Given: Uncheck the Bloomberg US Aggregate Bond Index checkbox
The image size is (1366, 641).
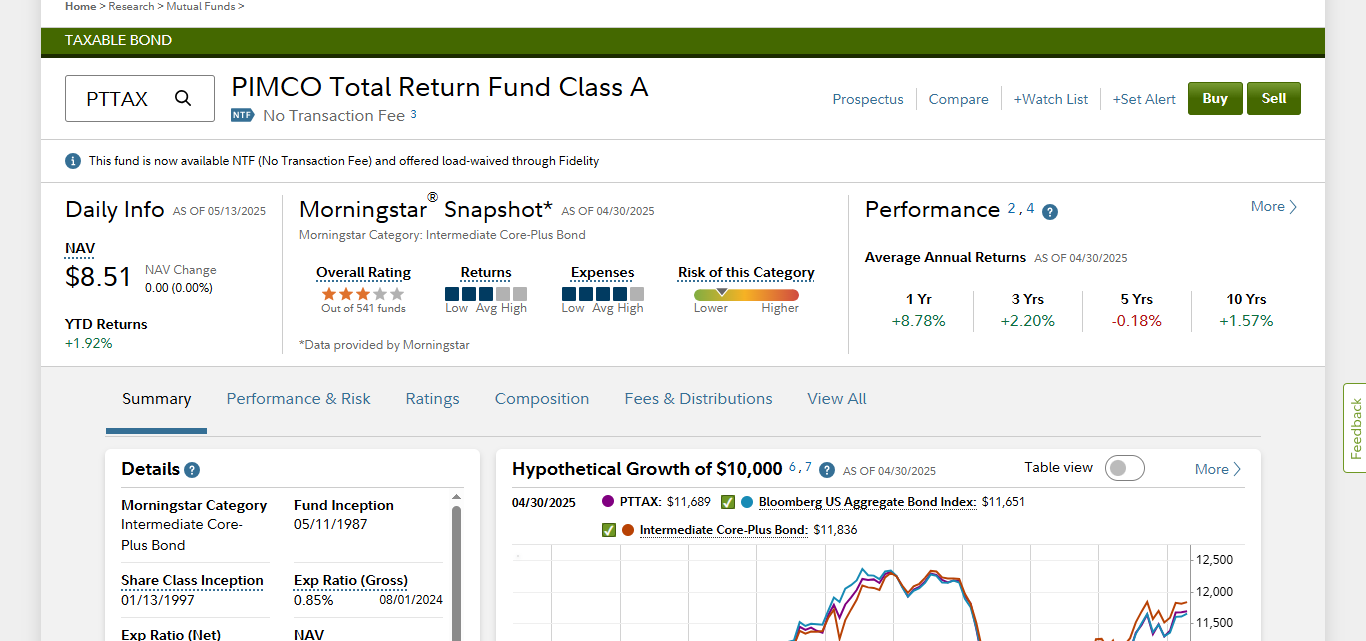Looking at the screenshot, I should click(x=728, y=502).
